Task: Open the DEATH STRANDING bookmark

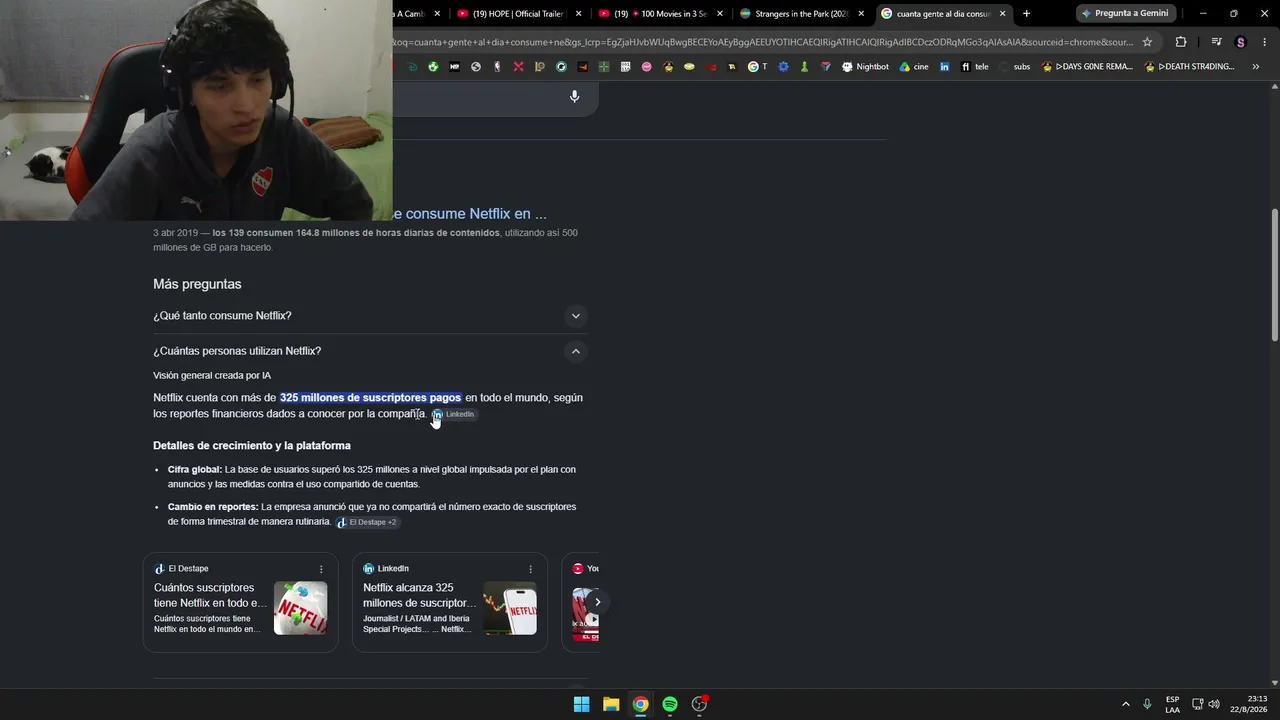Action: [x=1189, y=67]
